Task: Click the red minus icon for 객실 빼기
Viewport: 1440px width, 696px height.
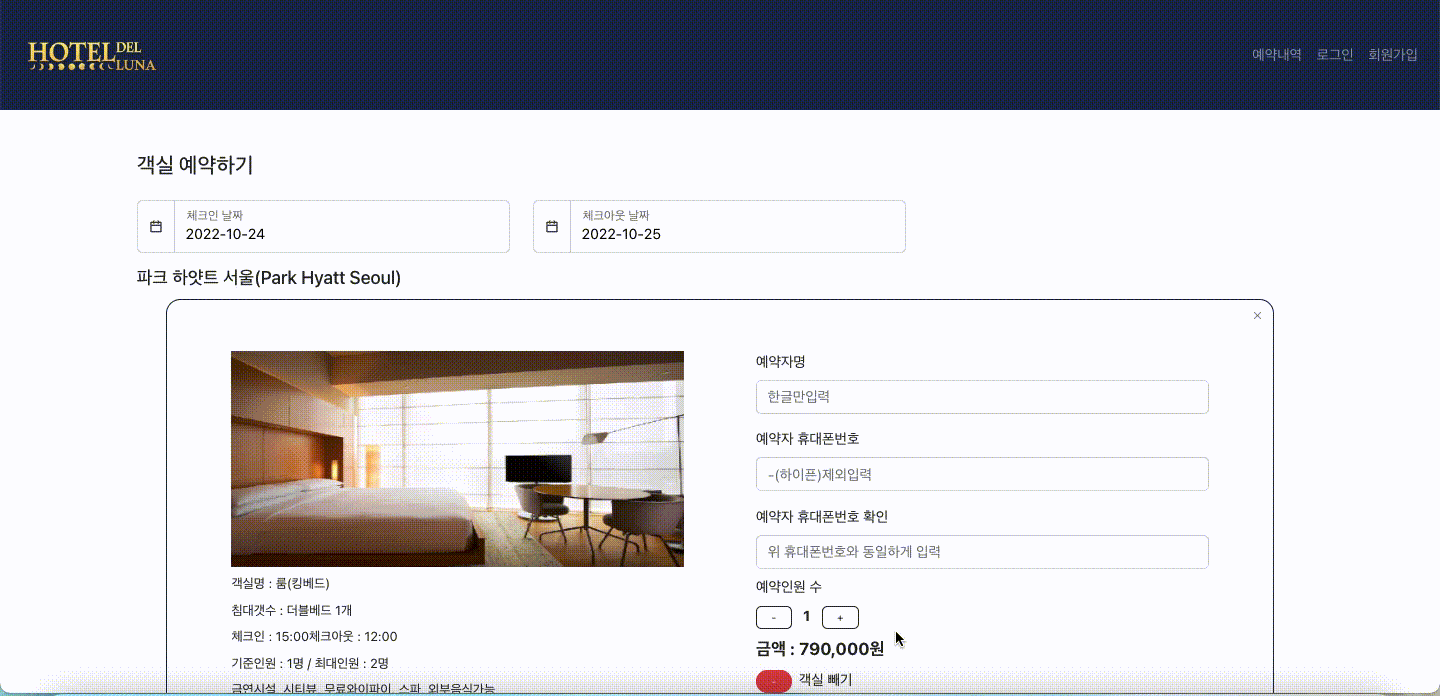Action: (774, 681)
